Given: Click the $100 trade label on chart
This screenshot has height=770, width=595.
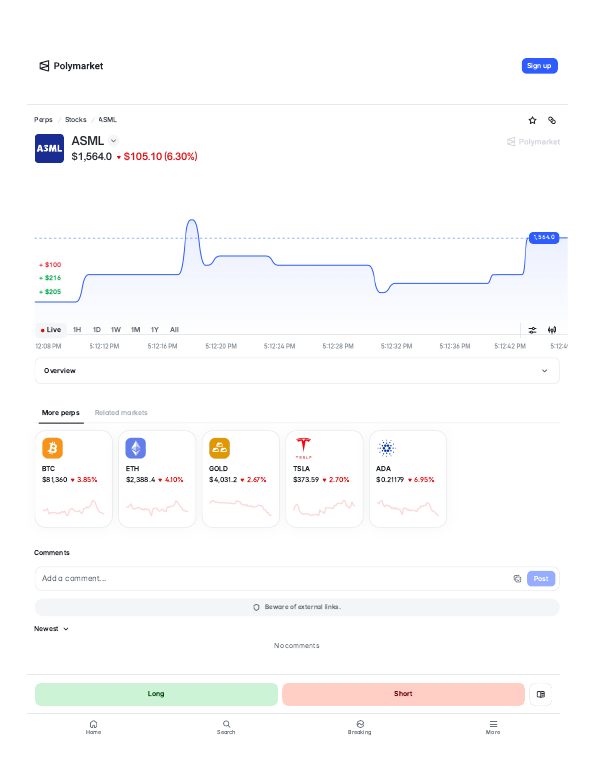Looking at the screenshot, I should coord(50,265).
